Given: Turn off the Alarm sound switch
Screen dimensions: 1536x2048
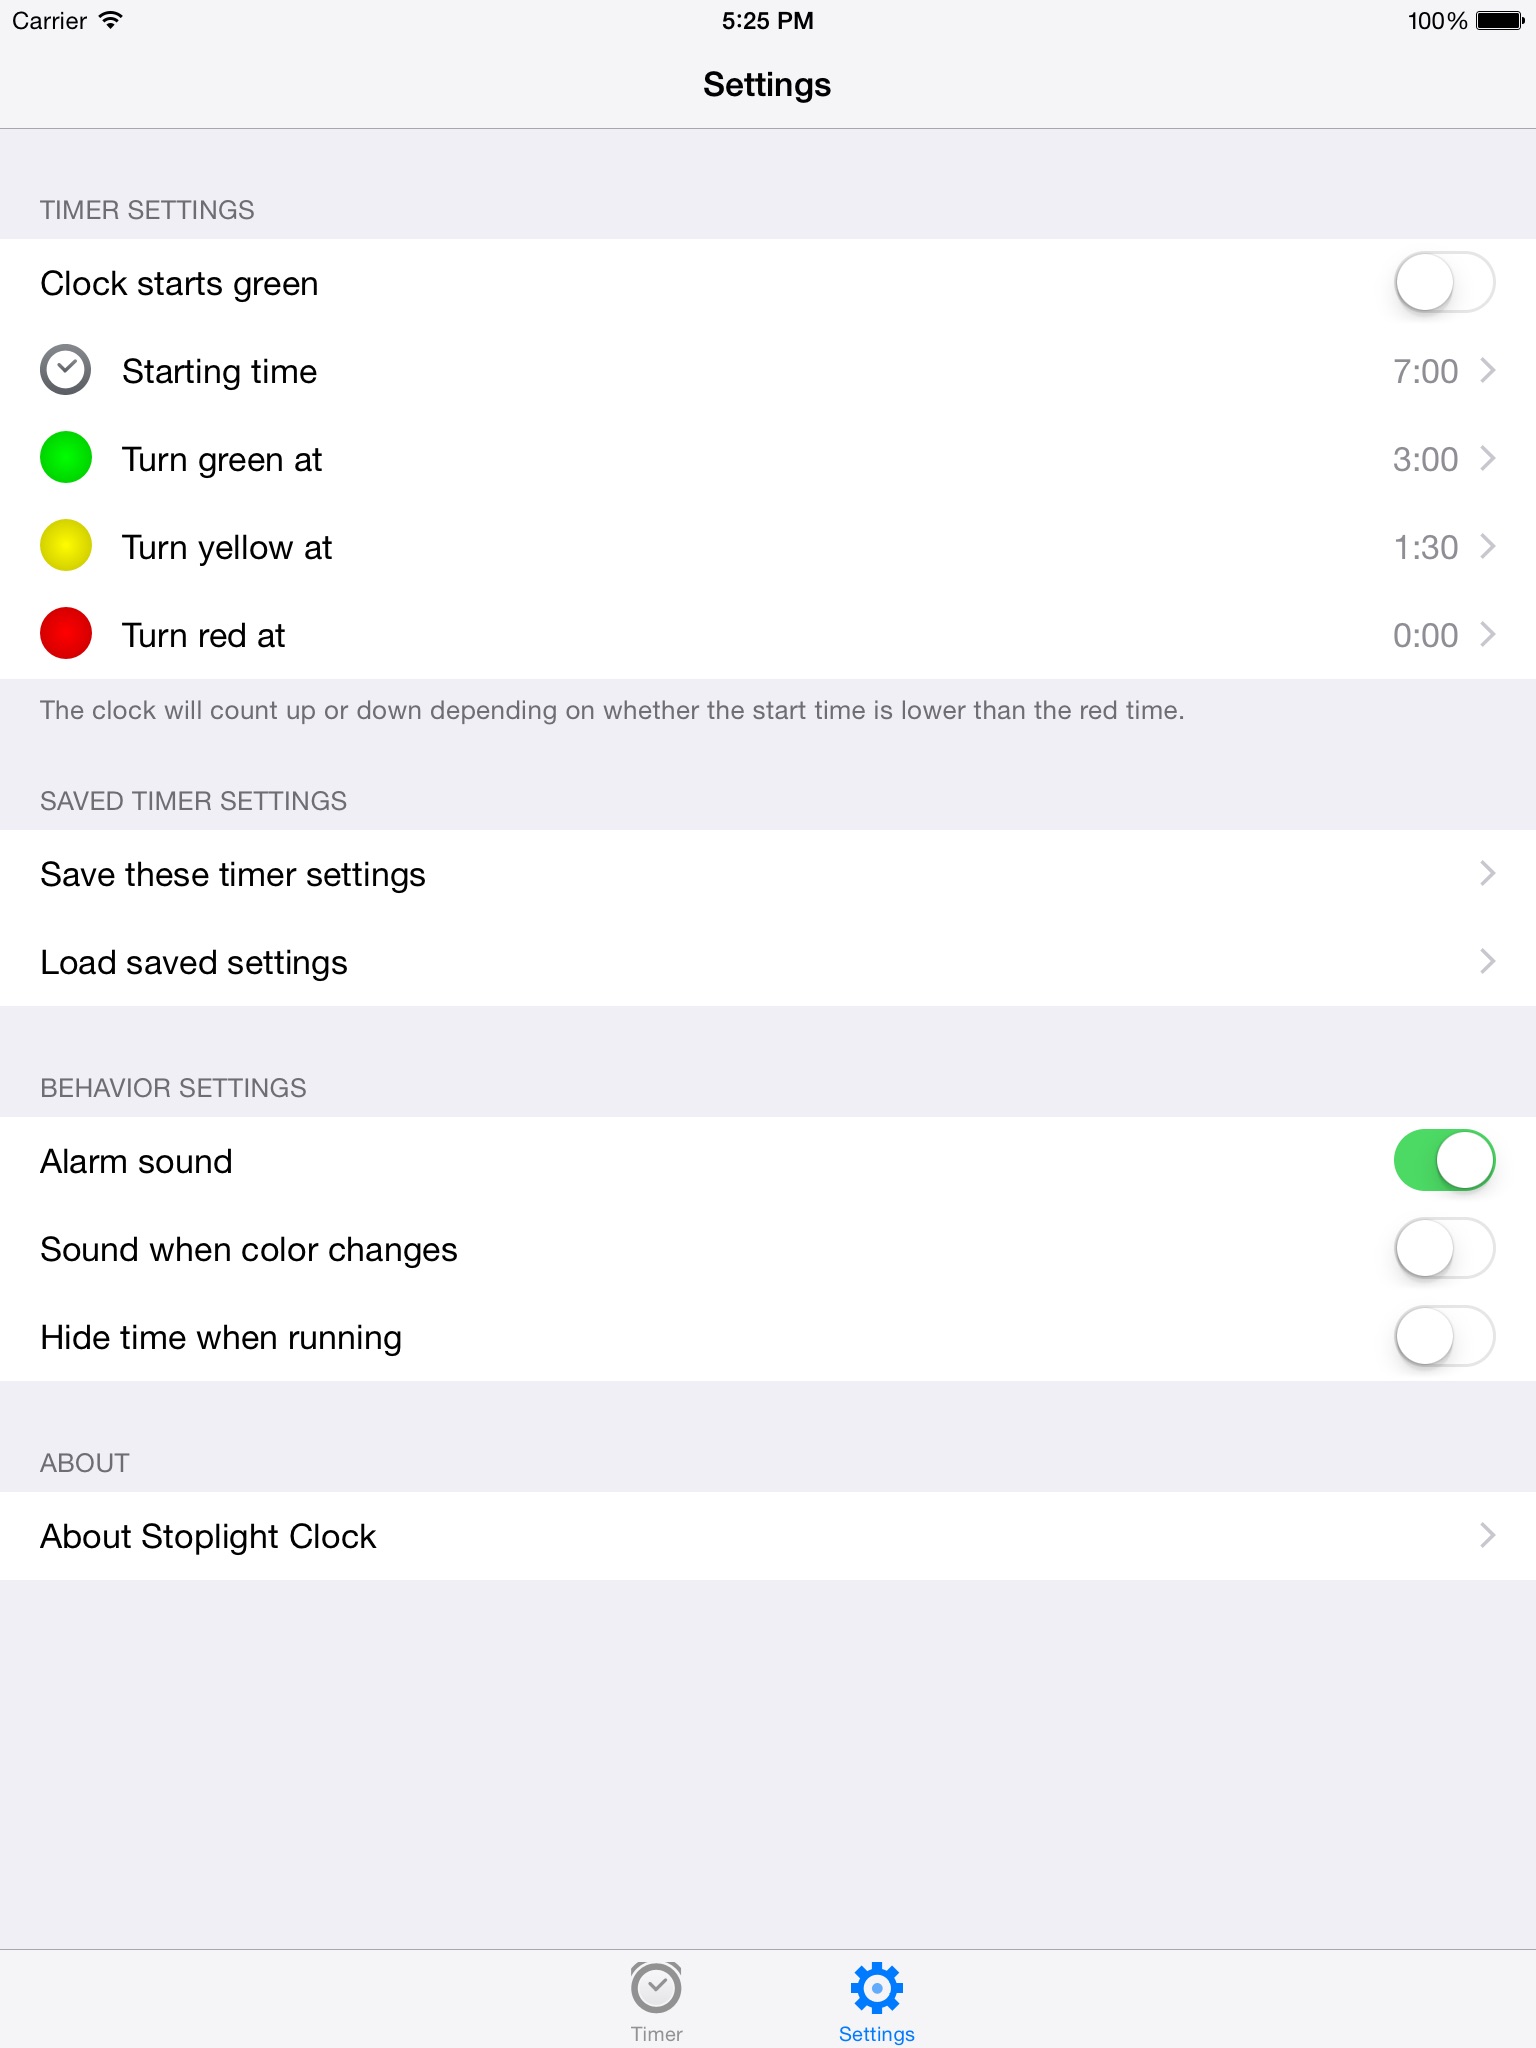Looking at the screenshot, I should click(1444, 1161).
